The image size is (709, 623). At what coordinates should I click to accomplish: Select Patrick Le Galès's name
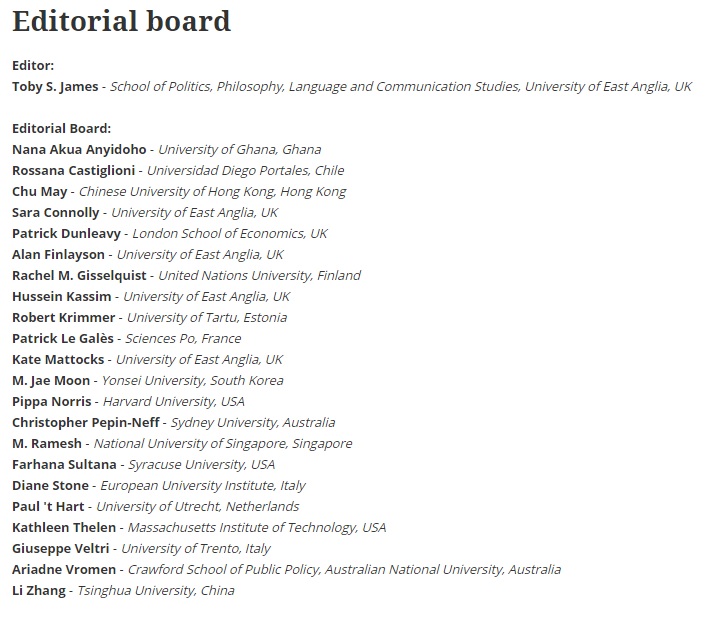click(x=63, y=339)
